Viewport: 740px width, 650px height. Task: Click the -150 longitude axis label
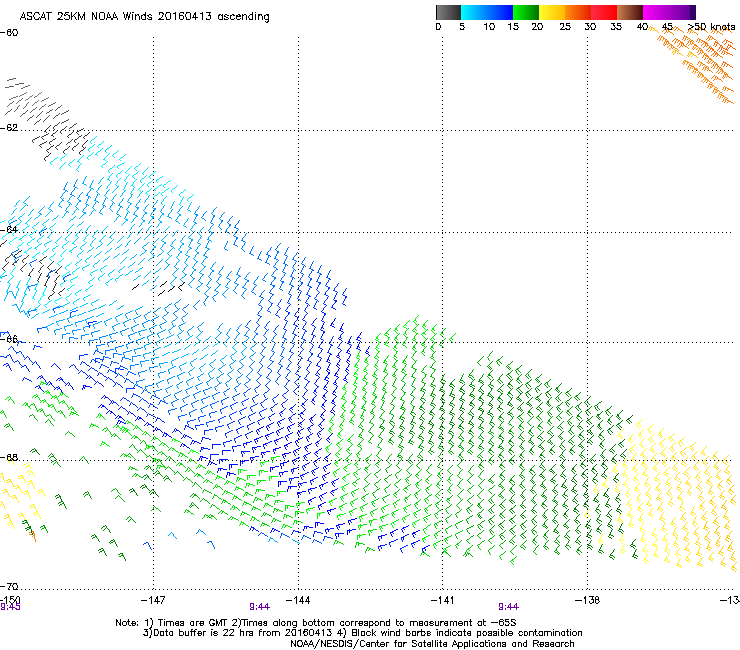click(10, 600)
